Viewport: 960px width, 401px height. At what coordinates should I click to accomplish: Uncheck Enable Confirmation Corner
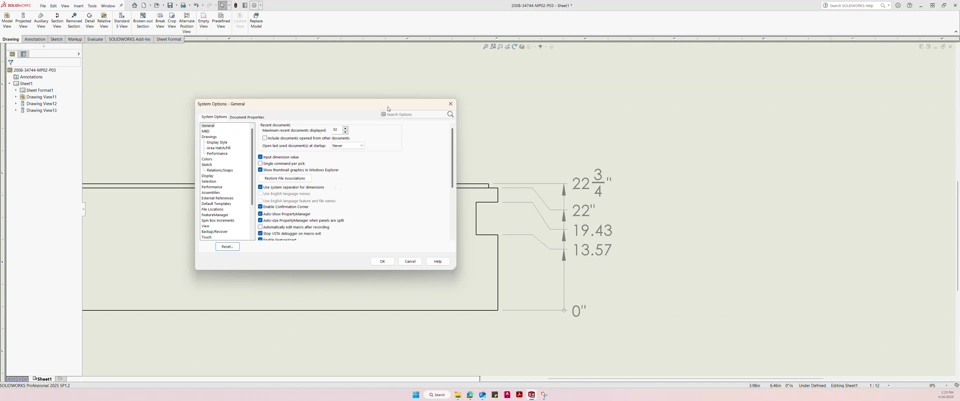point(260,207)
